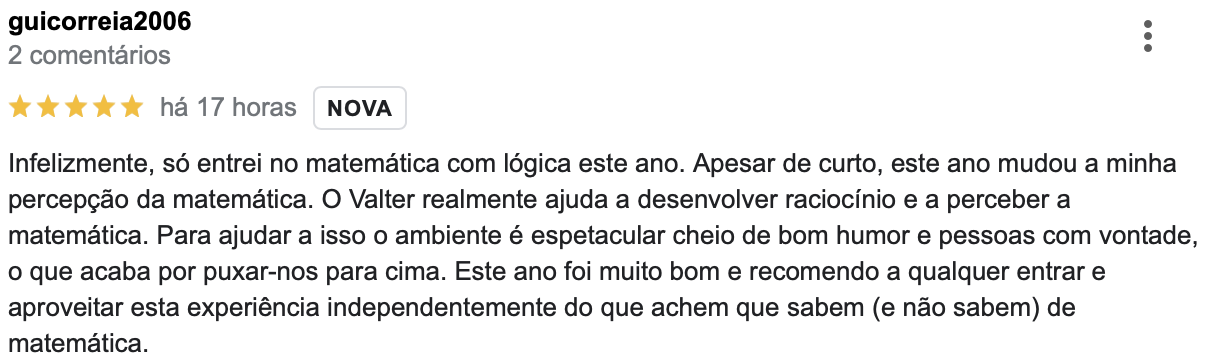
Task: Open the three-dot review options menu
Action: click(1148, 36)
